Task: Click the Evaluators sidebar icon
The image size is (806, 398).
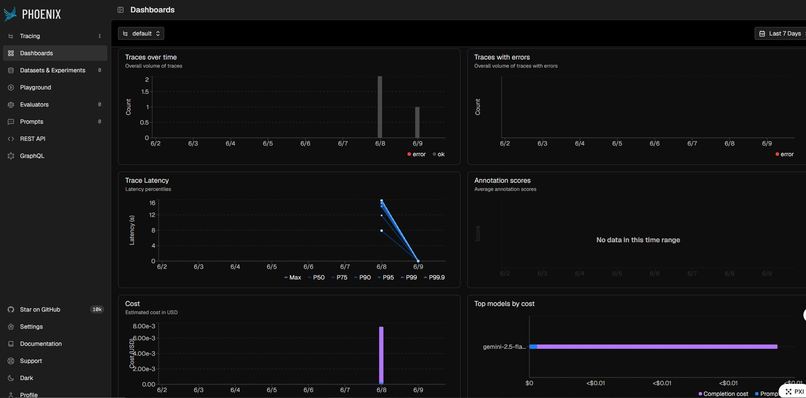Action: point(11,104)
